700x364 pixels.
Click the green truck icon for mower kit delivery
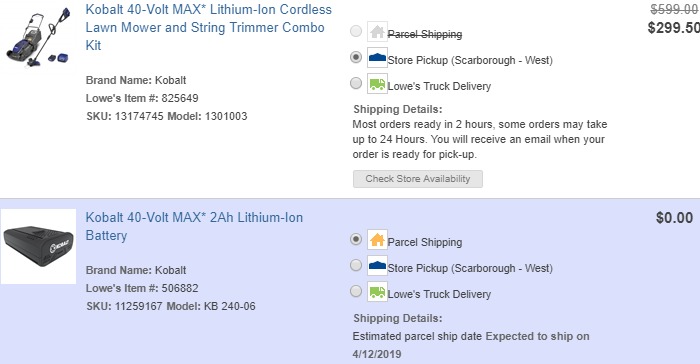(x=377, y=84)
